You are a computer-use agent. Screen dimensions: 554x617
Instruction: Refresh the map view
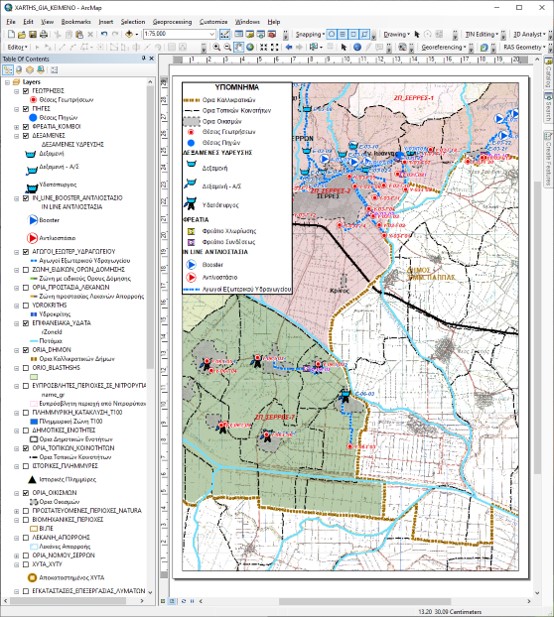click(x=183, y=601)
